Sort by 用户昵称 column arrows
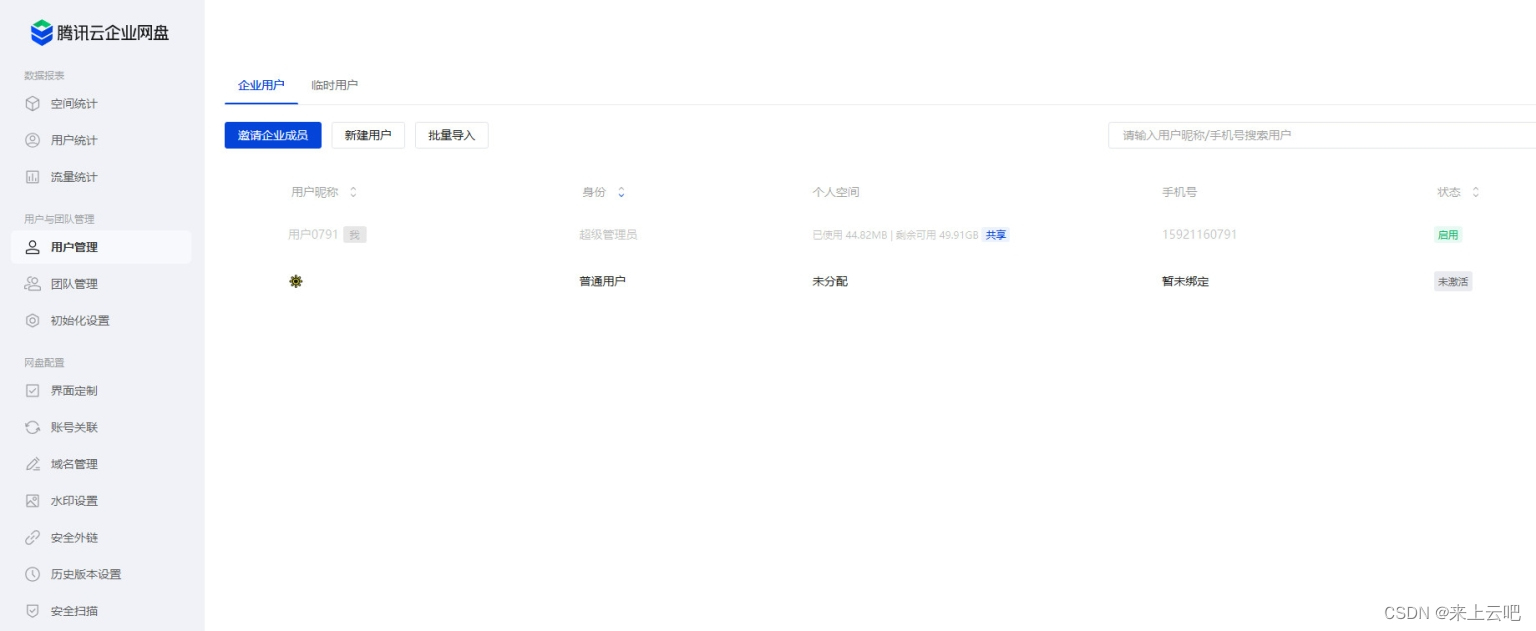This screenshot has height=631, width=1536. (x=353, y=192)
